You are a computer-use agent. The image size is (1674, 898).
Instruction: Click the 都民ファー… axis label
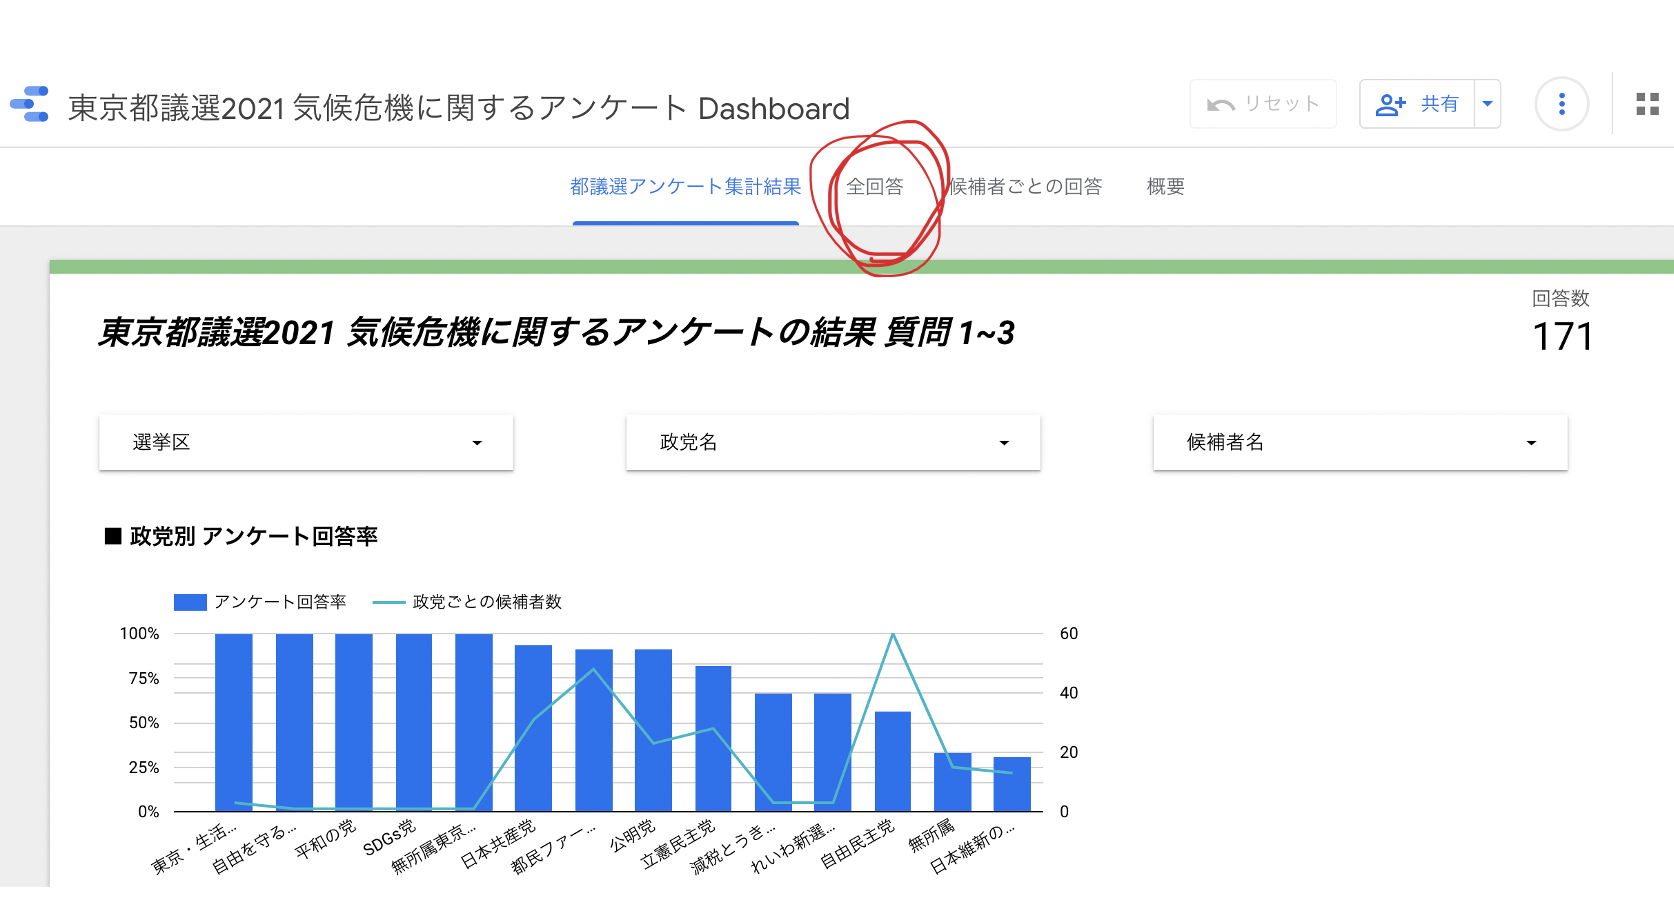point(554,848)
